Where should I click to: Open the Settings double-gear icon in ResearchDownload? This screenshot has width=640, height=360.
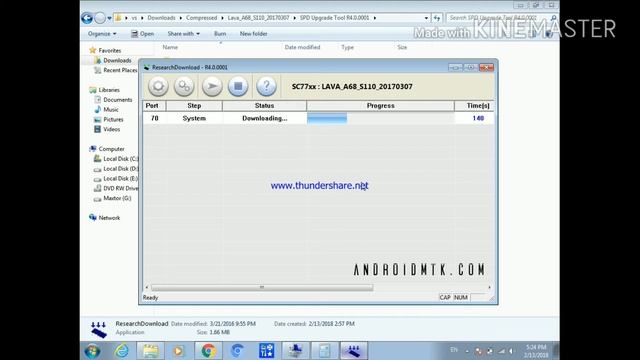coord(184,86)
